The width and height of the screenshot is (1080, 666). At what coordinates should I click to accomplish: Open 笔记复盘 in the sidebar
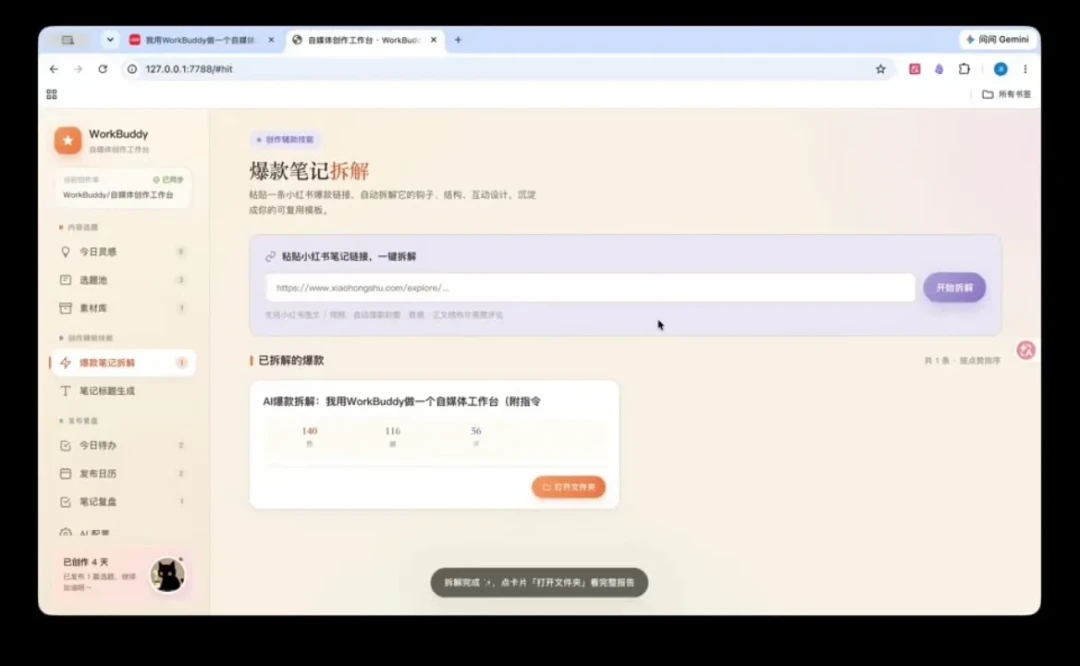[122, 502]
